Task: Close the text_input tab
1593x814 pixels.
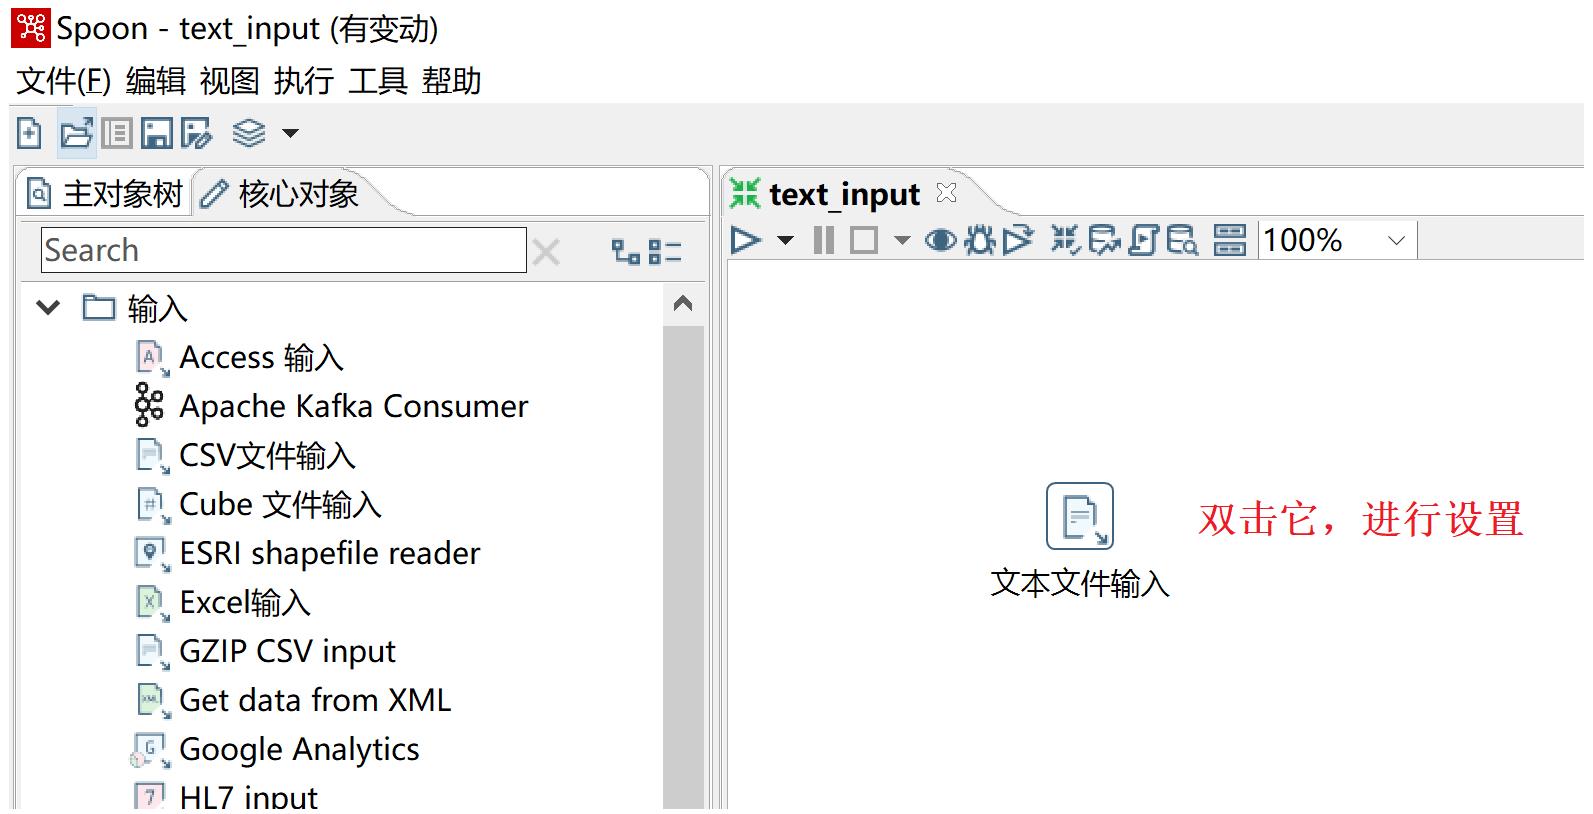Action: point(946,192)
